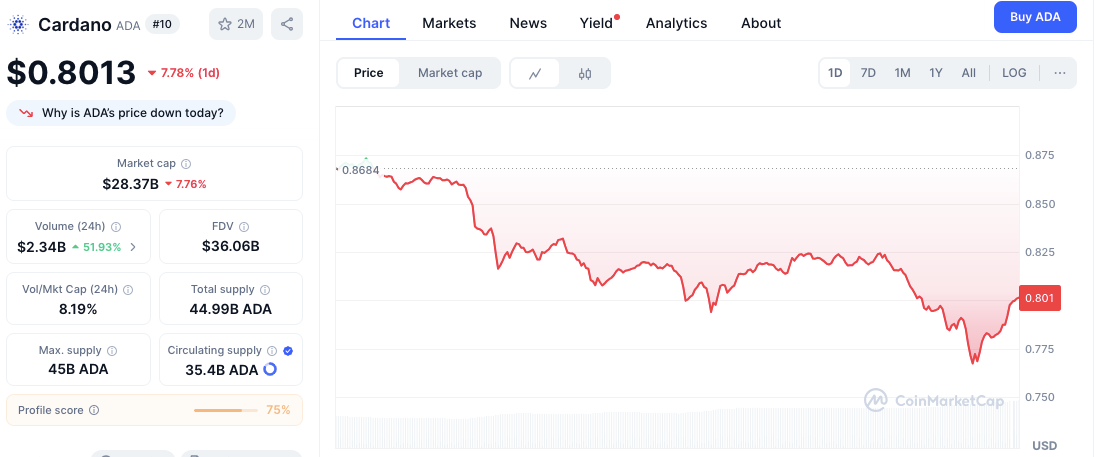Switch to line chart view icon
The image size is (1094, 457).
535,73
